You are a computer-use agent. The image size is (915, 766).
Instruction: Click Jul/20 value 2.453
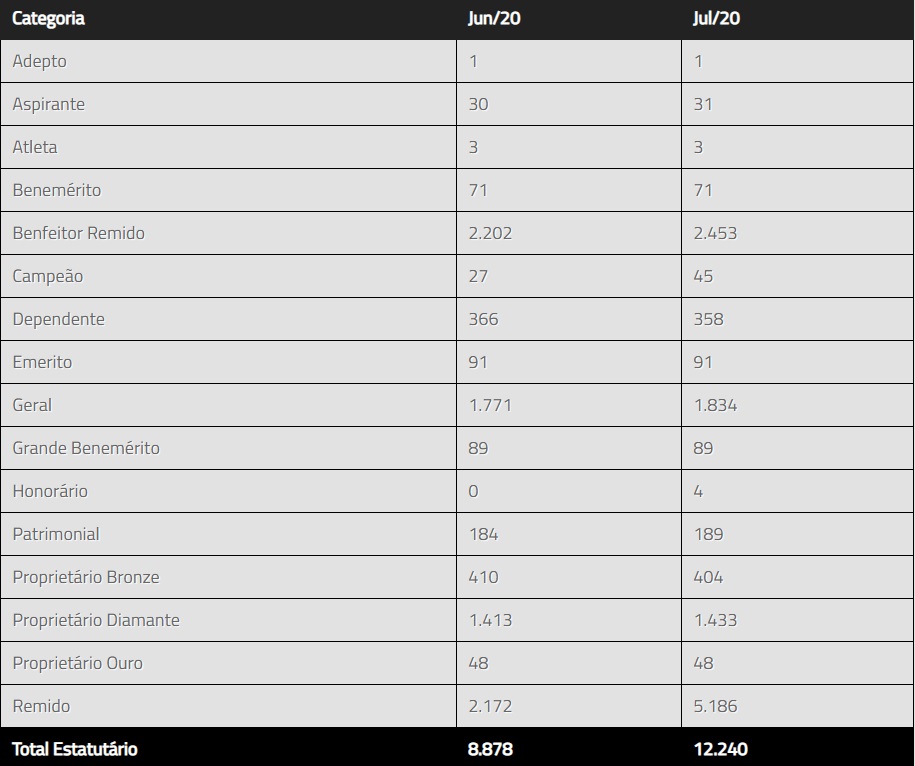pos(715,233)
